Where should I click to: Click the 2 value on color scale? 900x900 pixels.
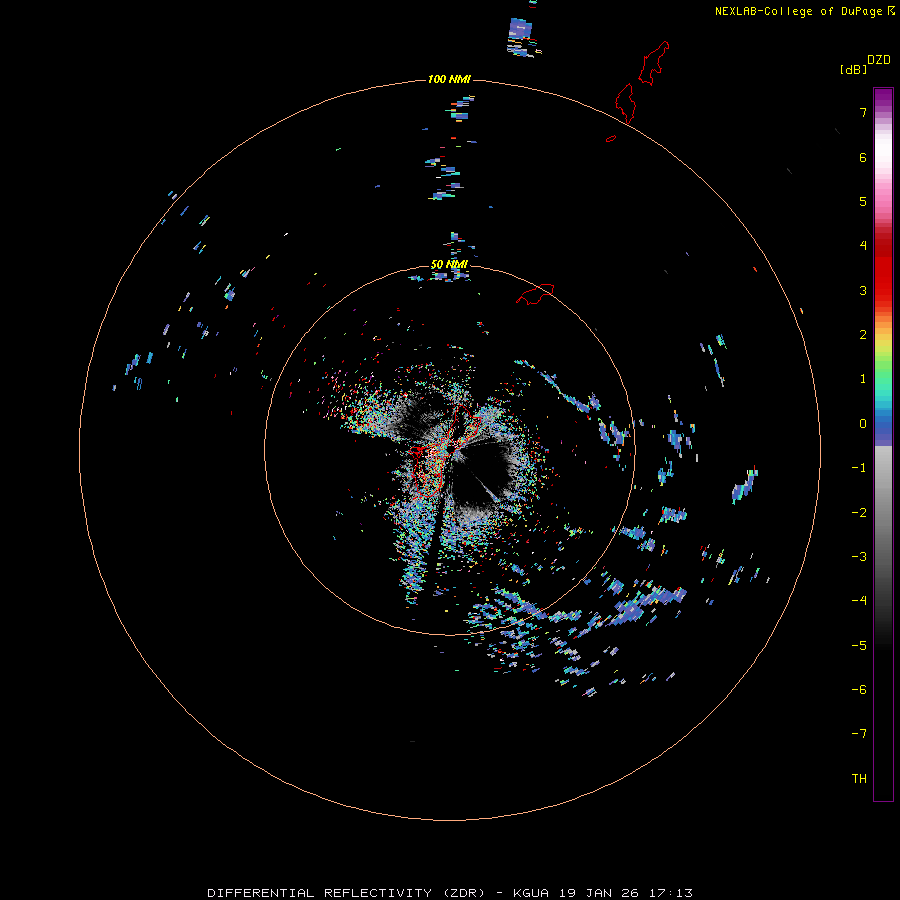pos(863,335)
